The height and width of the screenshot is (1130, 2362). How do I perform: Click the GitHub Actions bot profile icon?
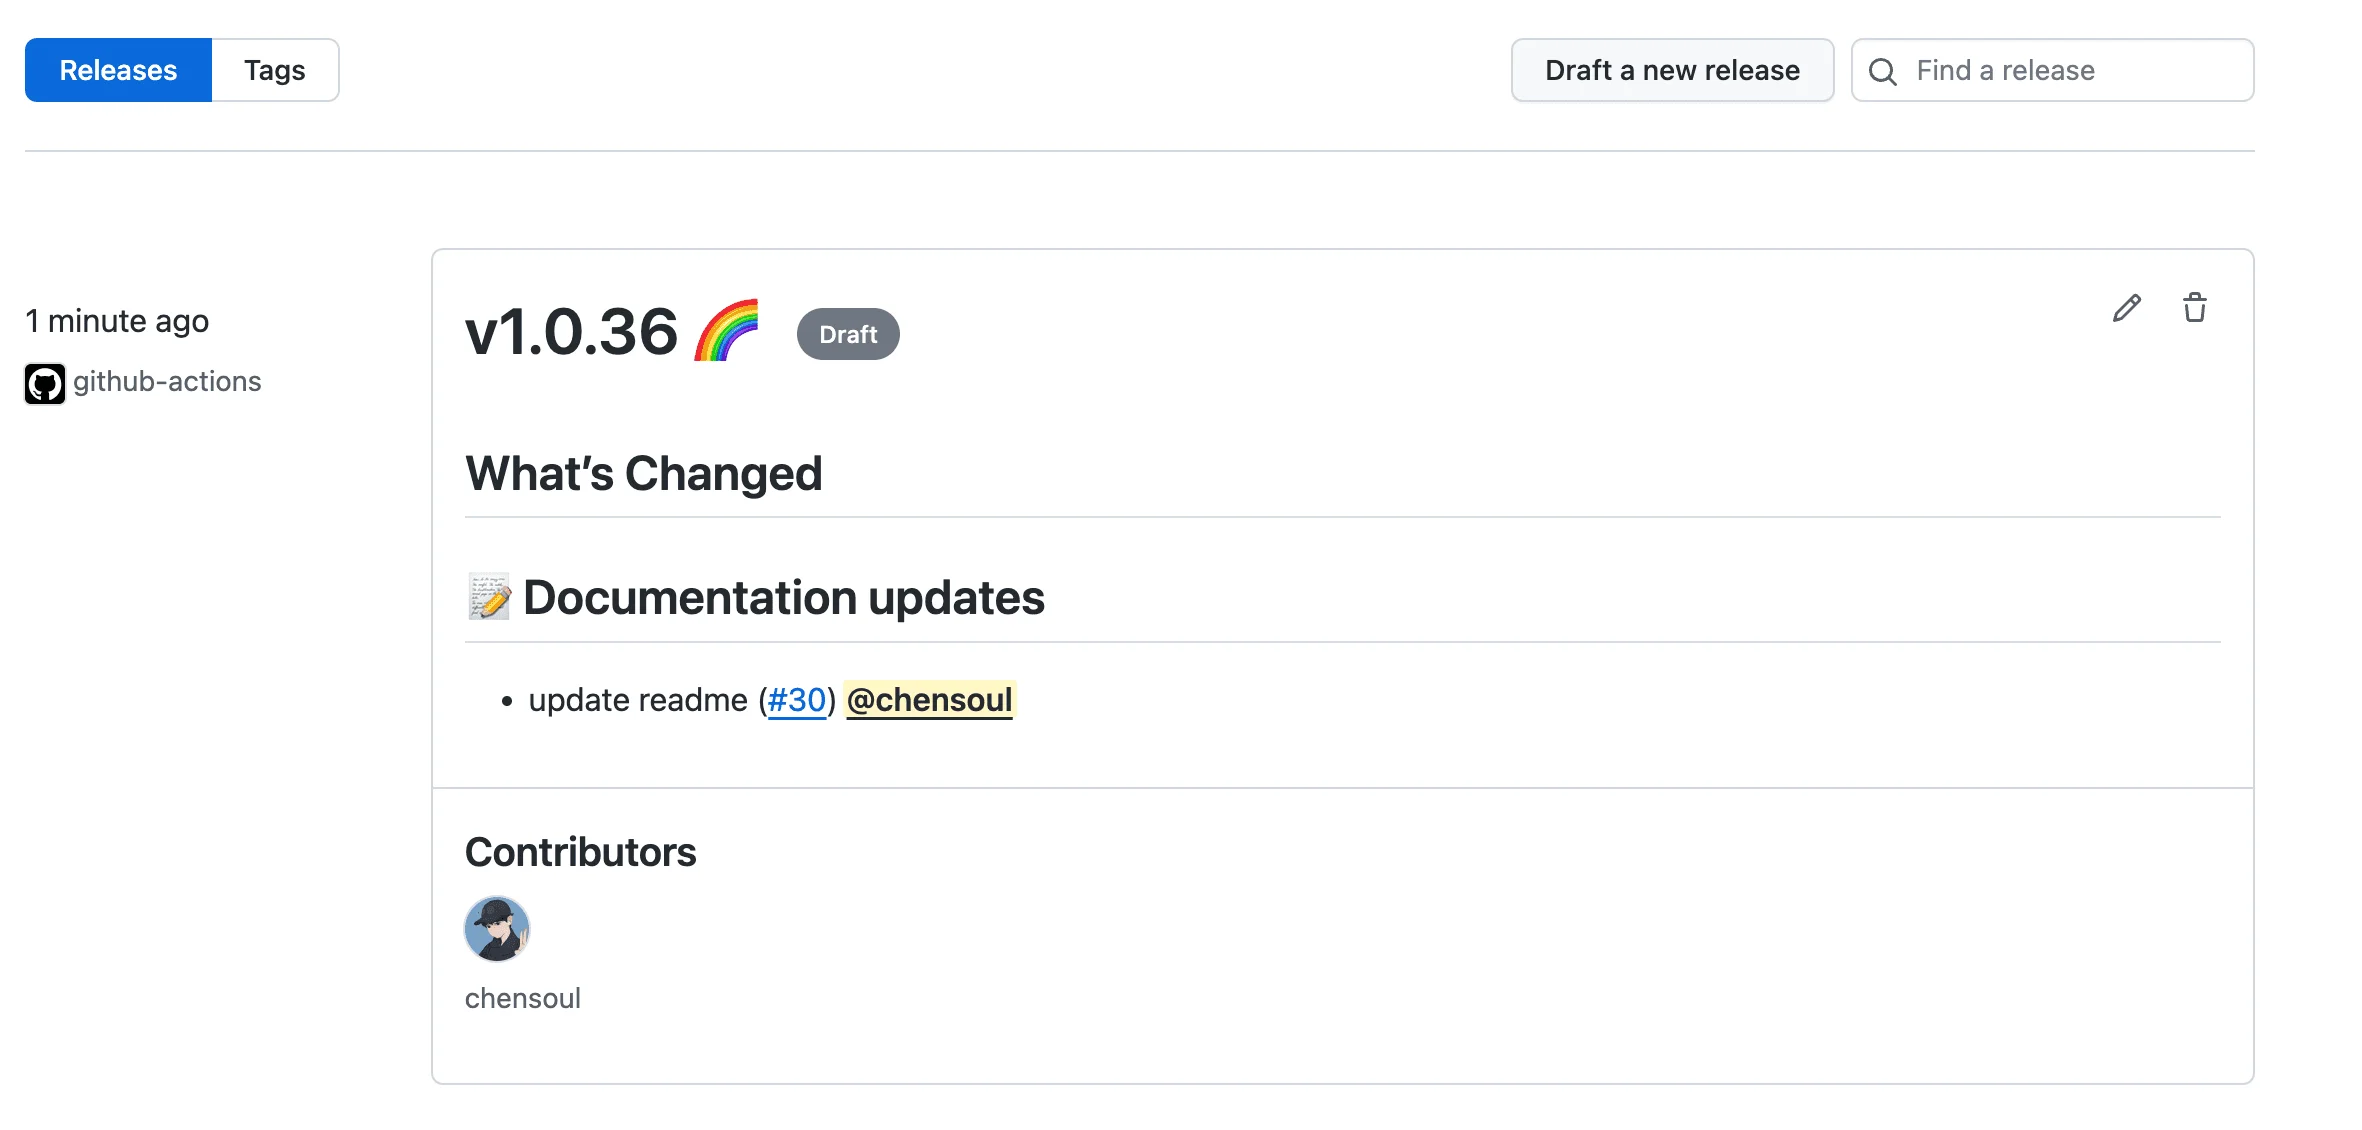(x=44, y=381)
